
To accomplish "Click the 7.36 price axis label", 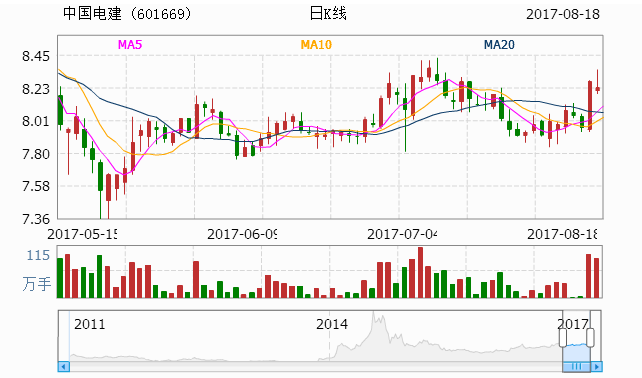I will point(36,219).
